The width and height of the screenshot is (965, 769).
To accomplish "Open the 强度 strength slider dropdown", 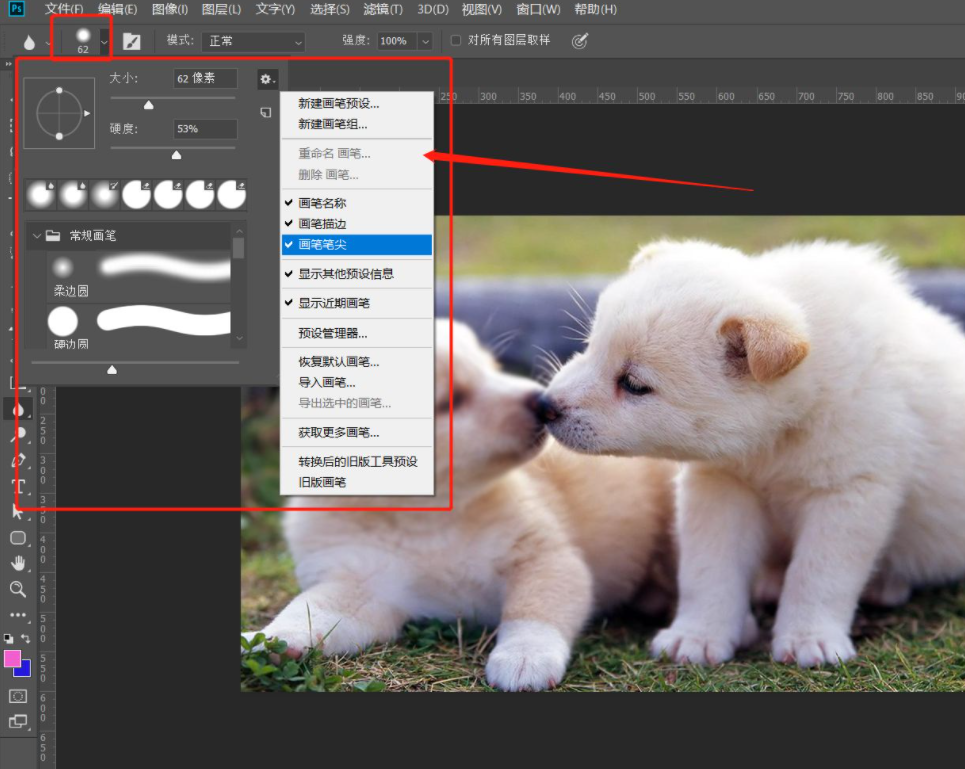I will 425,41.
